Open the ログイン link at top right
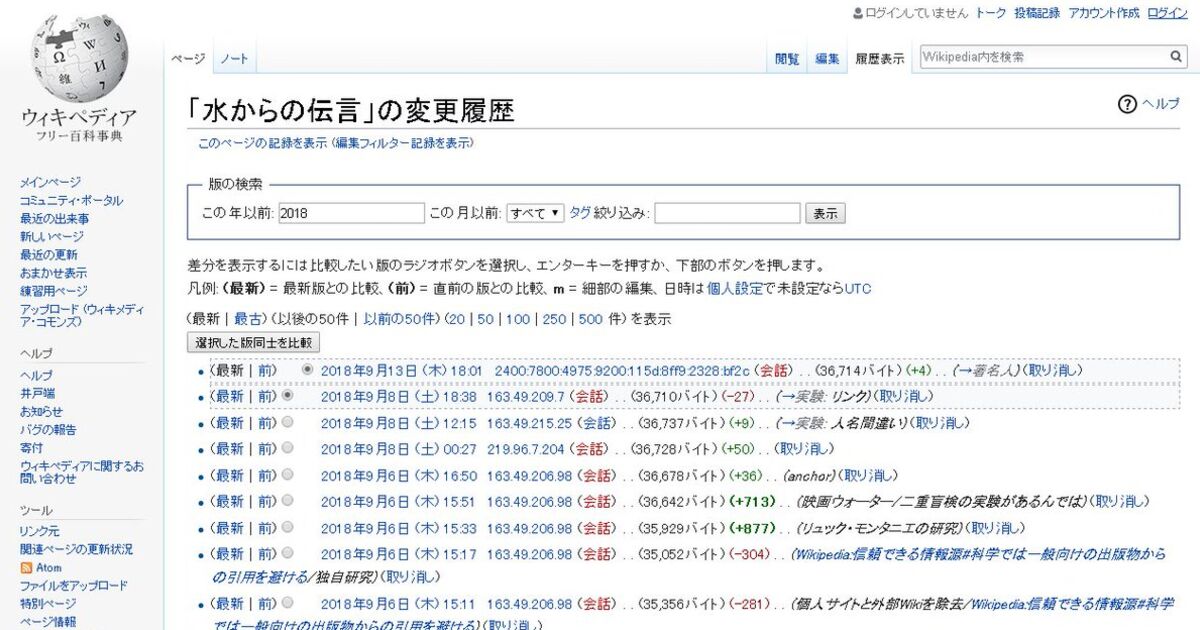This screenshot has width=1200, height=630. pos(1167,13)
